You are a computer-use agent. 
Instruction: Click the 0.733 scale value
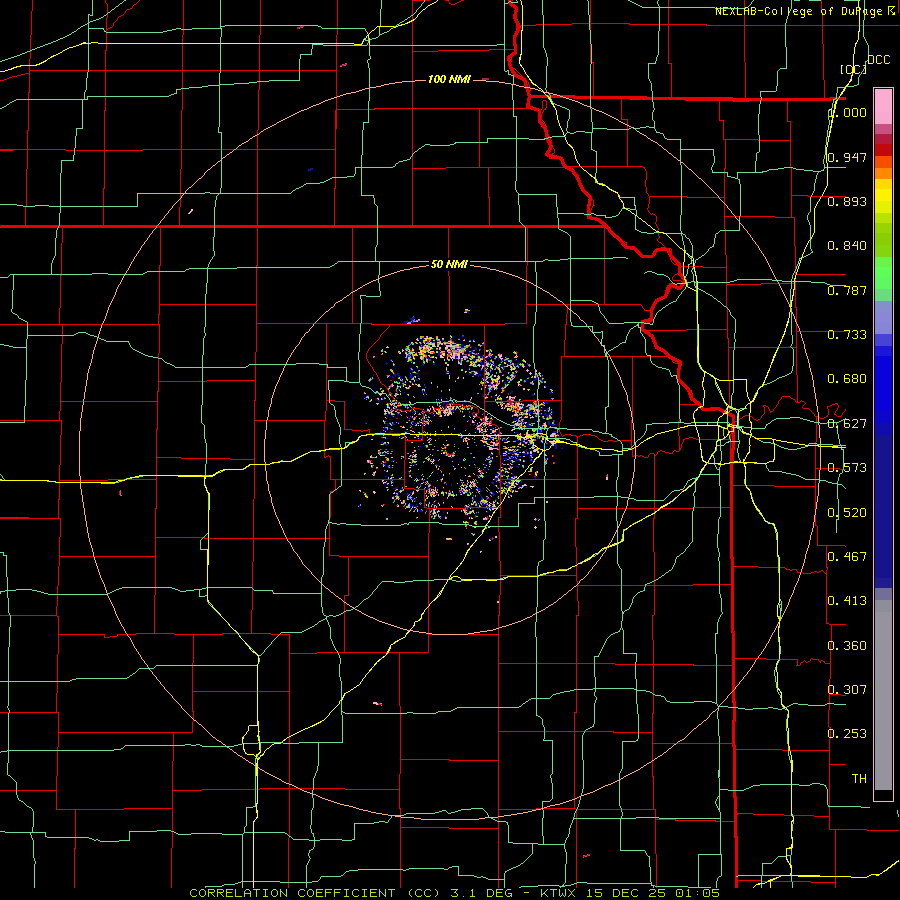(847, 335)
